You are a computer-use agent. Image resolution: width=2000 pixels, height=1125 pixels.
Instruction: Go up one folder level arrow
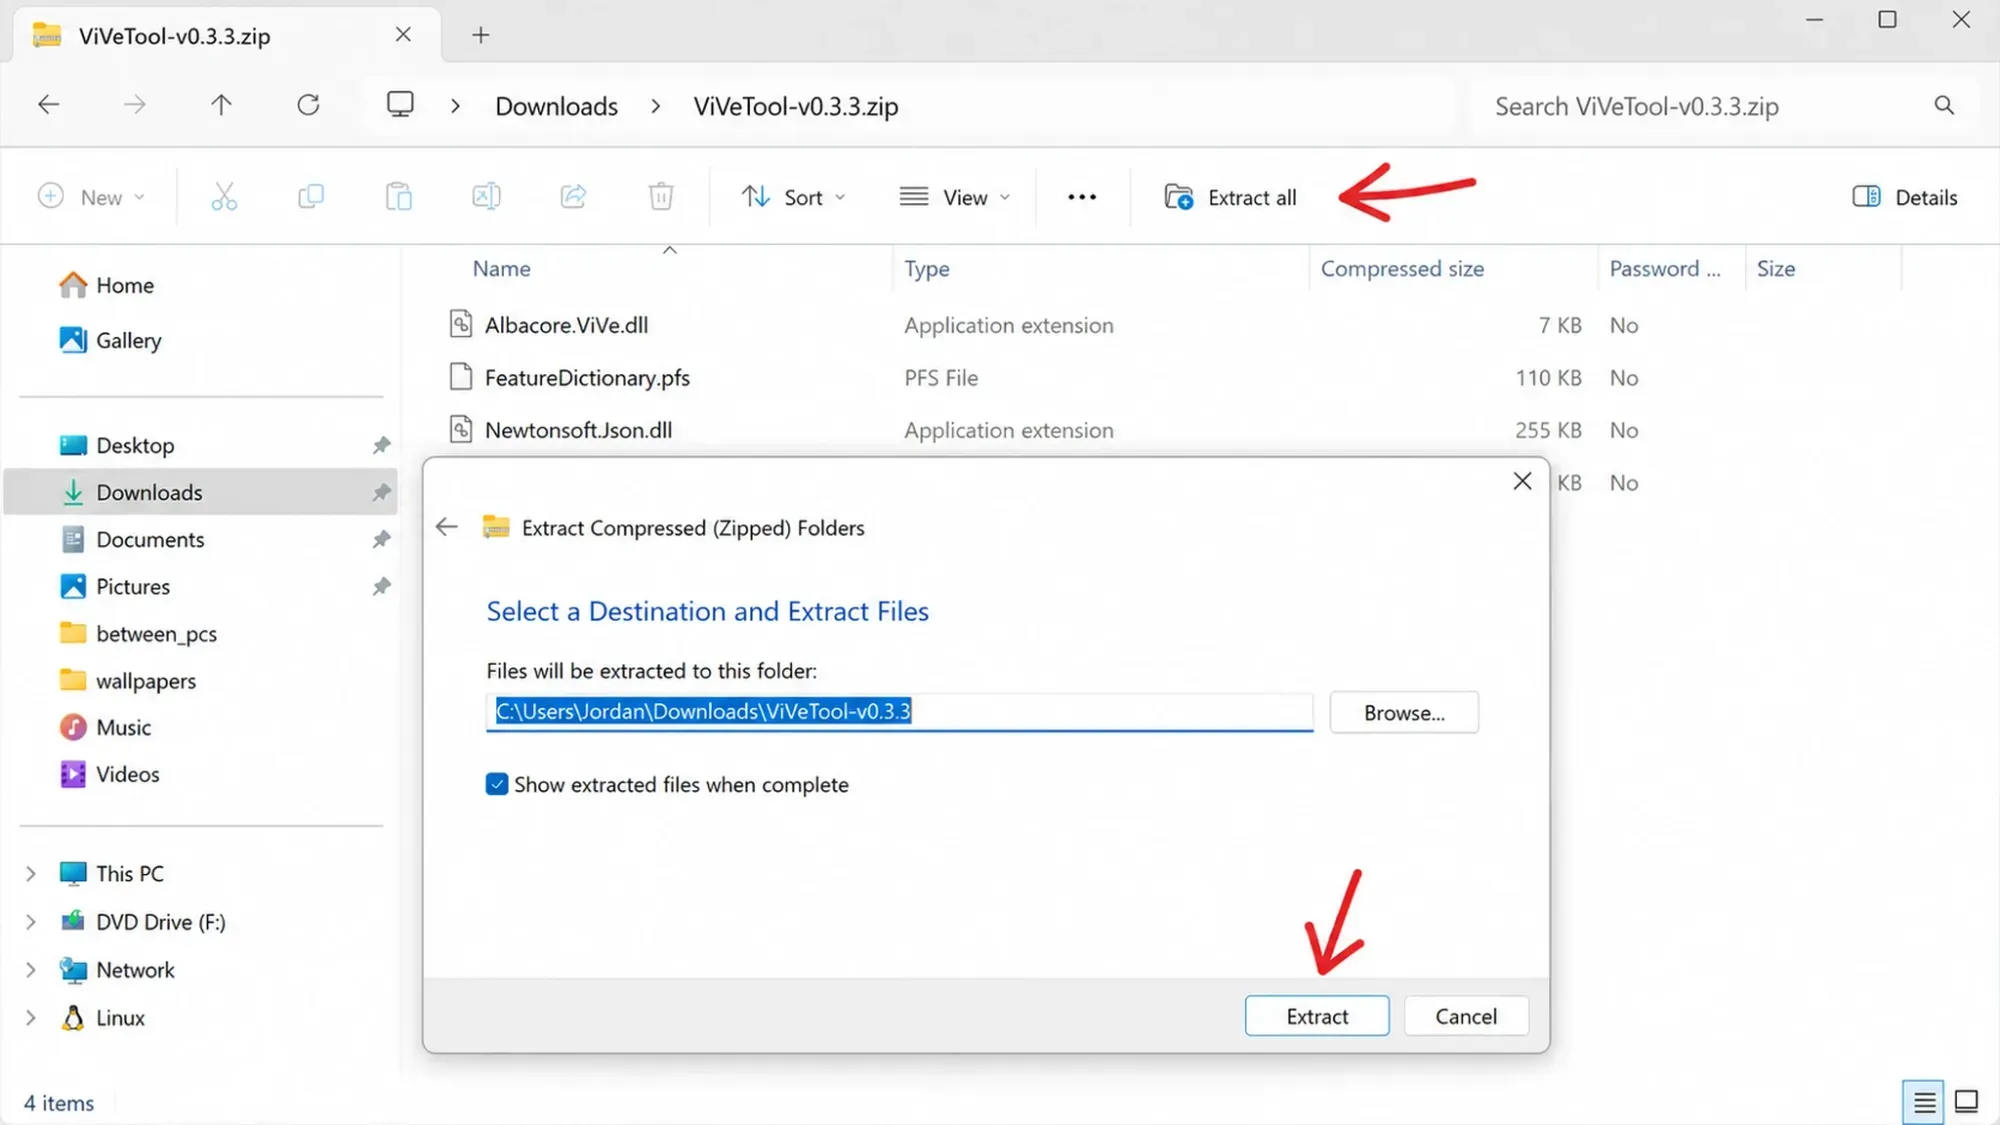tap(221, 105)
